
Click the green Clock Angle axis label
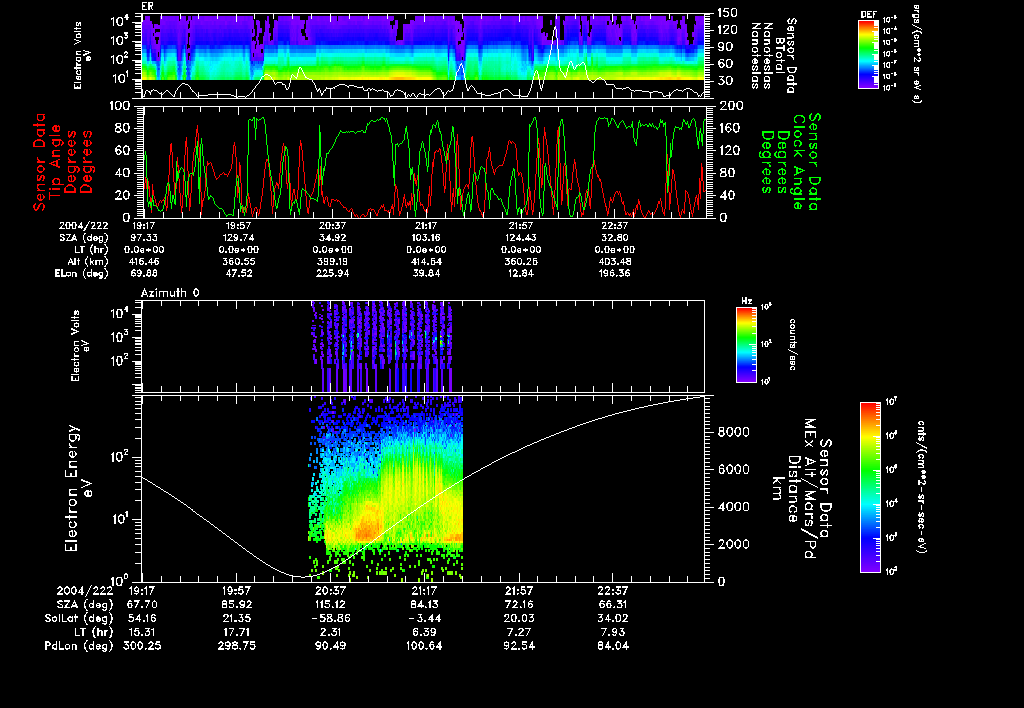[x=798, y=160]
